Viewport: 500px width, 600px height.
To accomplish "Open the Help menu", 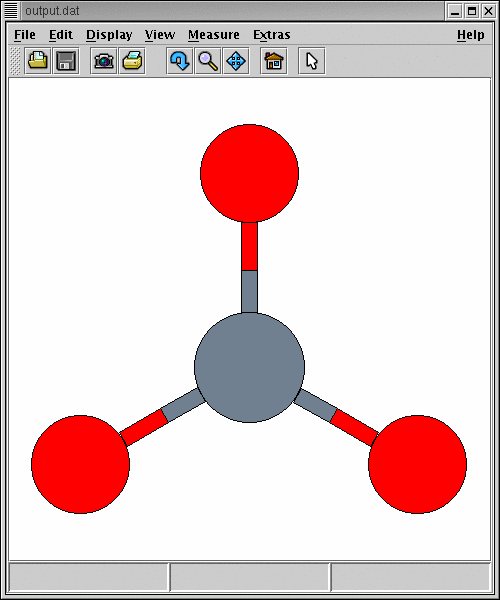I will 471,35.
